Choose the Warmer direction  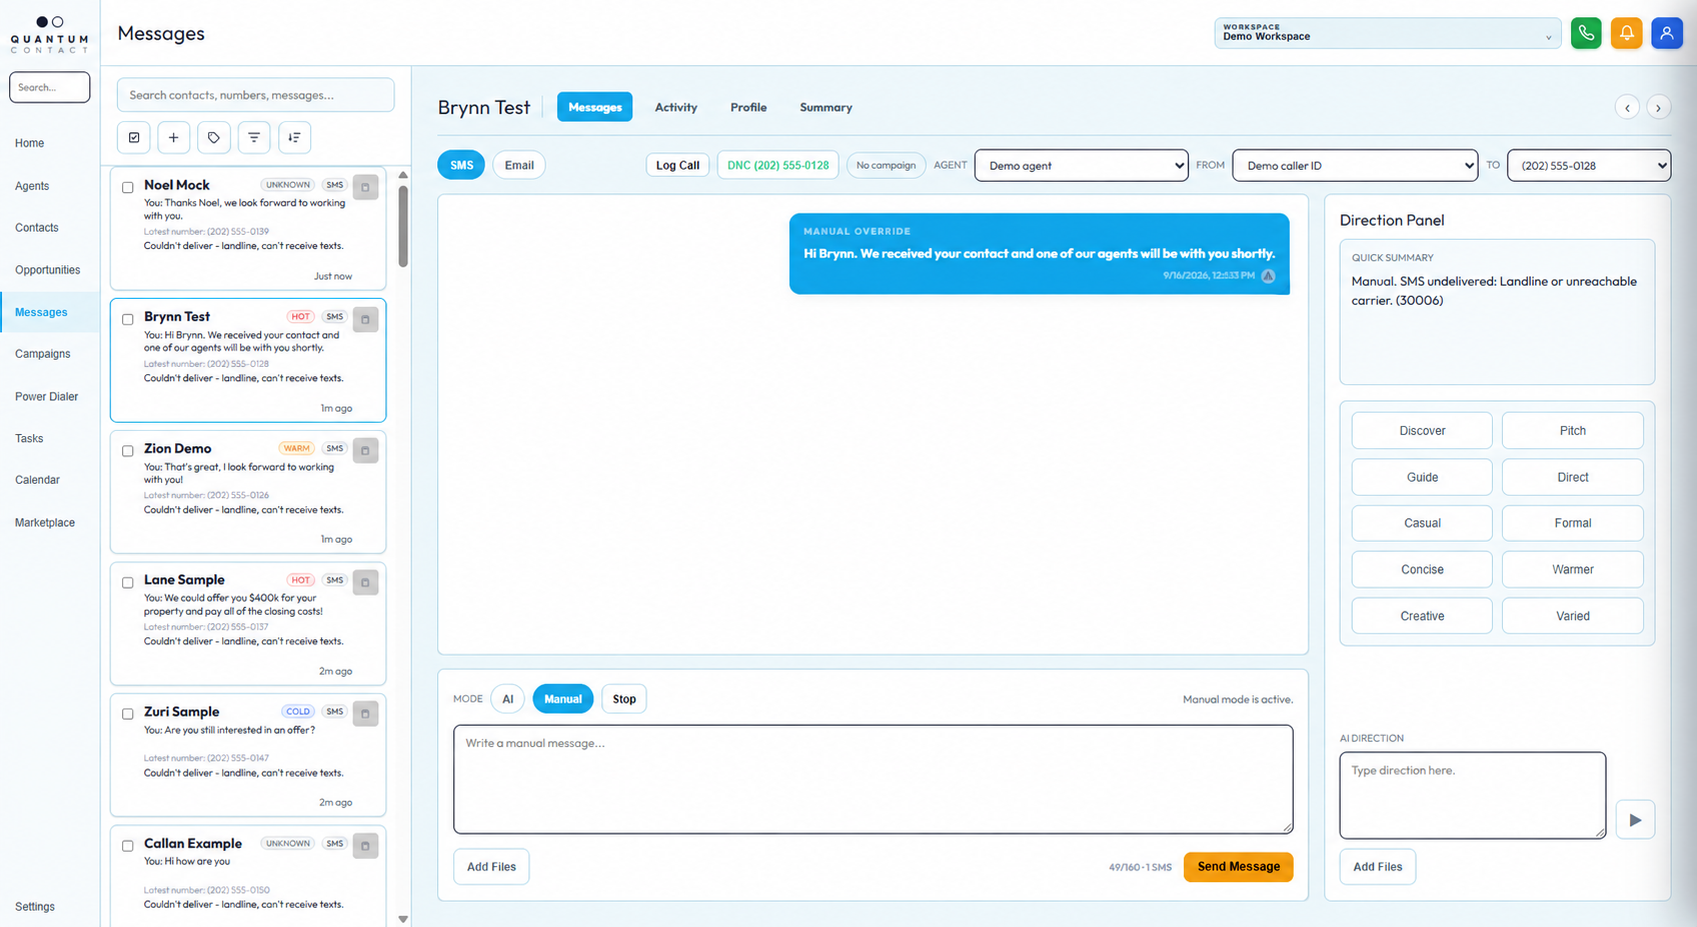pyautogui.click(x=1572, y=570)
